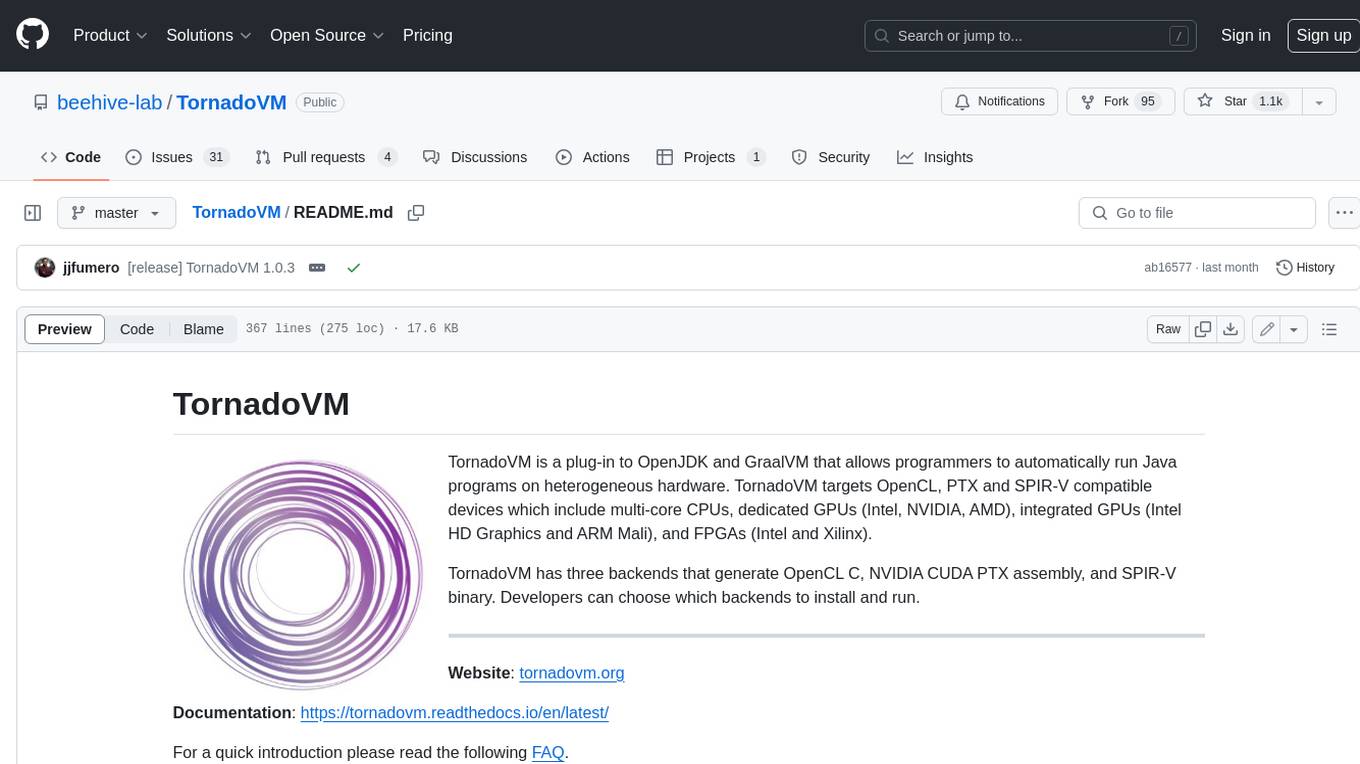The height and width of the screenshot is (764, 1360).
Task: Switch to the Pull requests tab
Action: tap(326, 157)
